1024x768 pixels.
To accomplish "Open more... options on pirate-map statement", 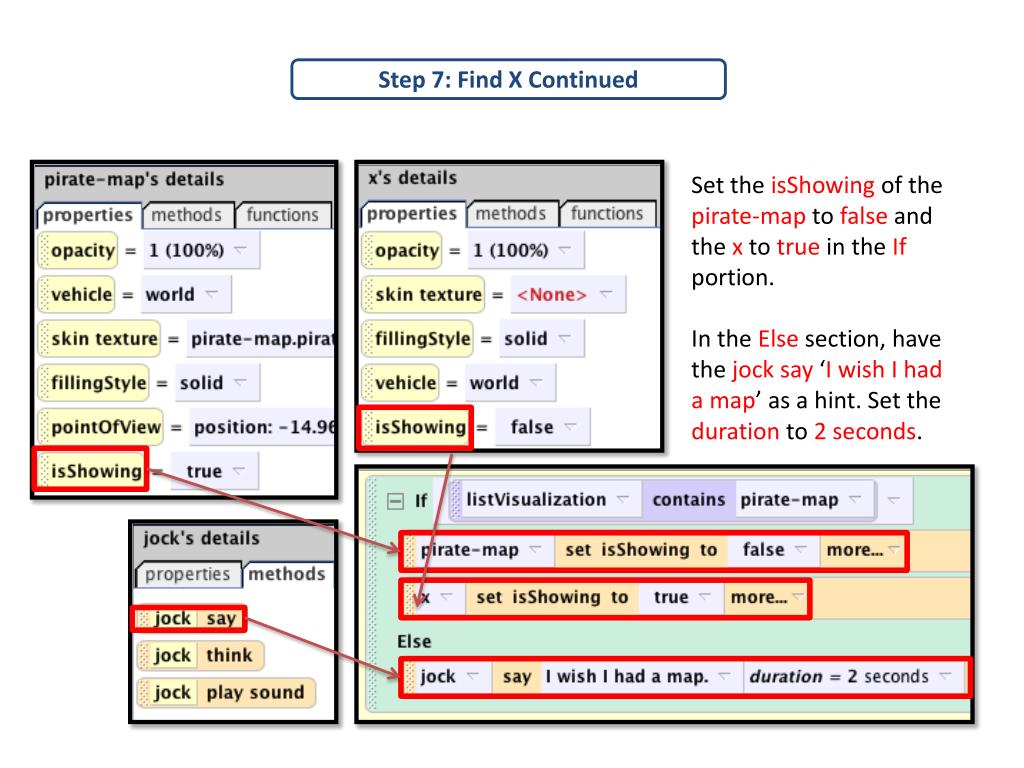I will click(x=863, y=550).
